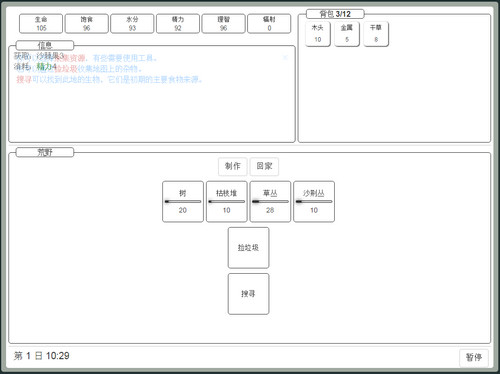Gather from the 枯枝堆 dead branch pile
The height and width of the screenshot is (374, 500).
(x=227, y=202)
